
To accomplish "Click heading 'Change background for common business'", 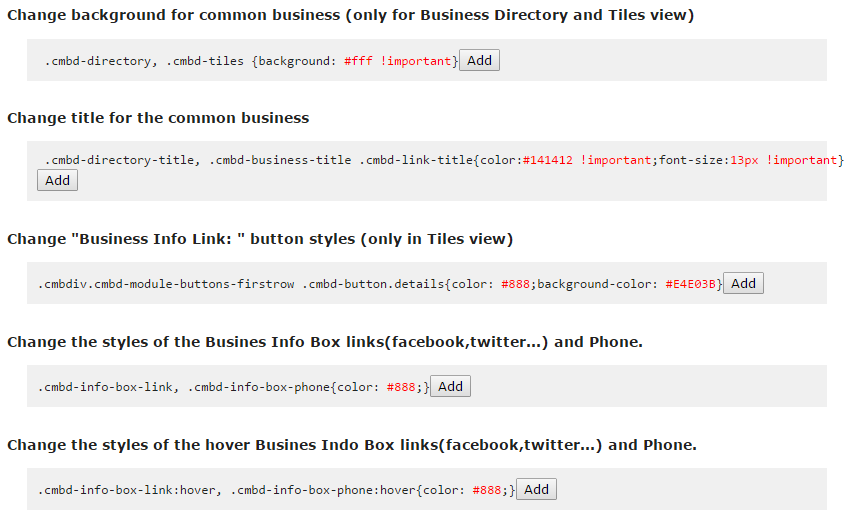I will click(350, 15).
